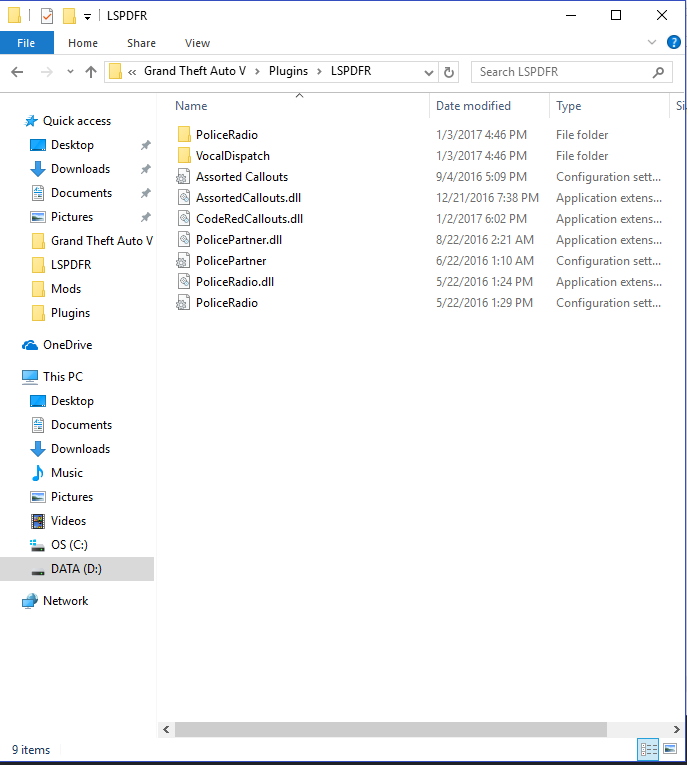Switch to the View ribbon tab
This screenshot has width=687, height=765.
click(x=197, y=43)
